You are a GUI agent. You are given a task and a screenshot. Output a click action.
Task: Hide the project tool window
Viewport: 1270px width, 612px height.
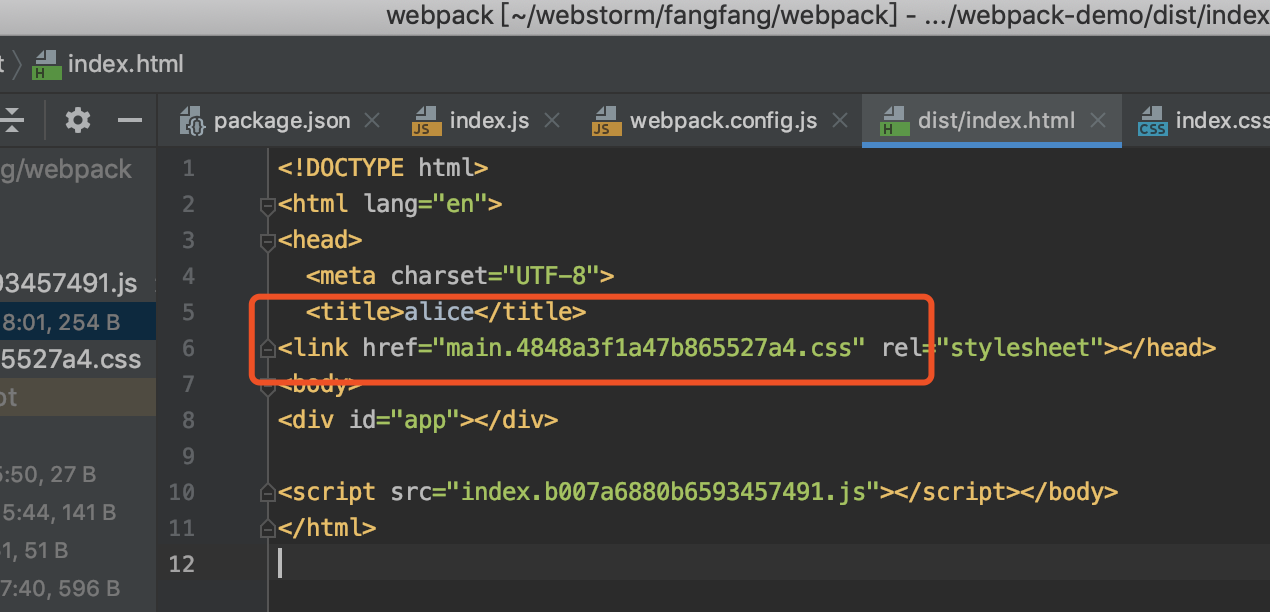129,121
